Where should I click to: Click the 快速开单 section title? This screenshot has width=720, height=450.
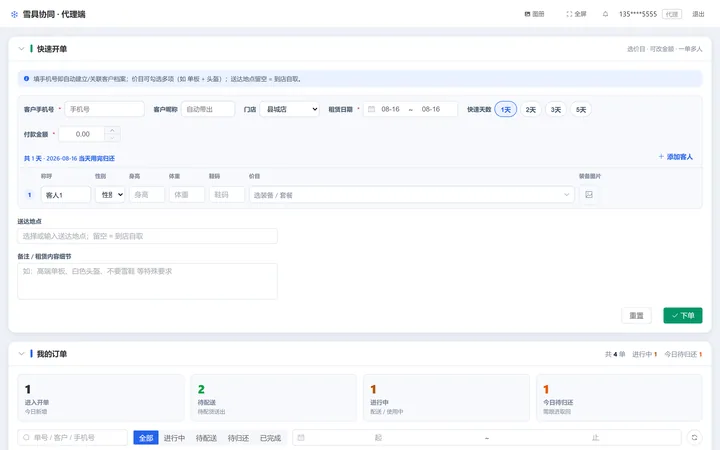[x=52, y=49]
